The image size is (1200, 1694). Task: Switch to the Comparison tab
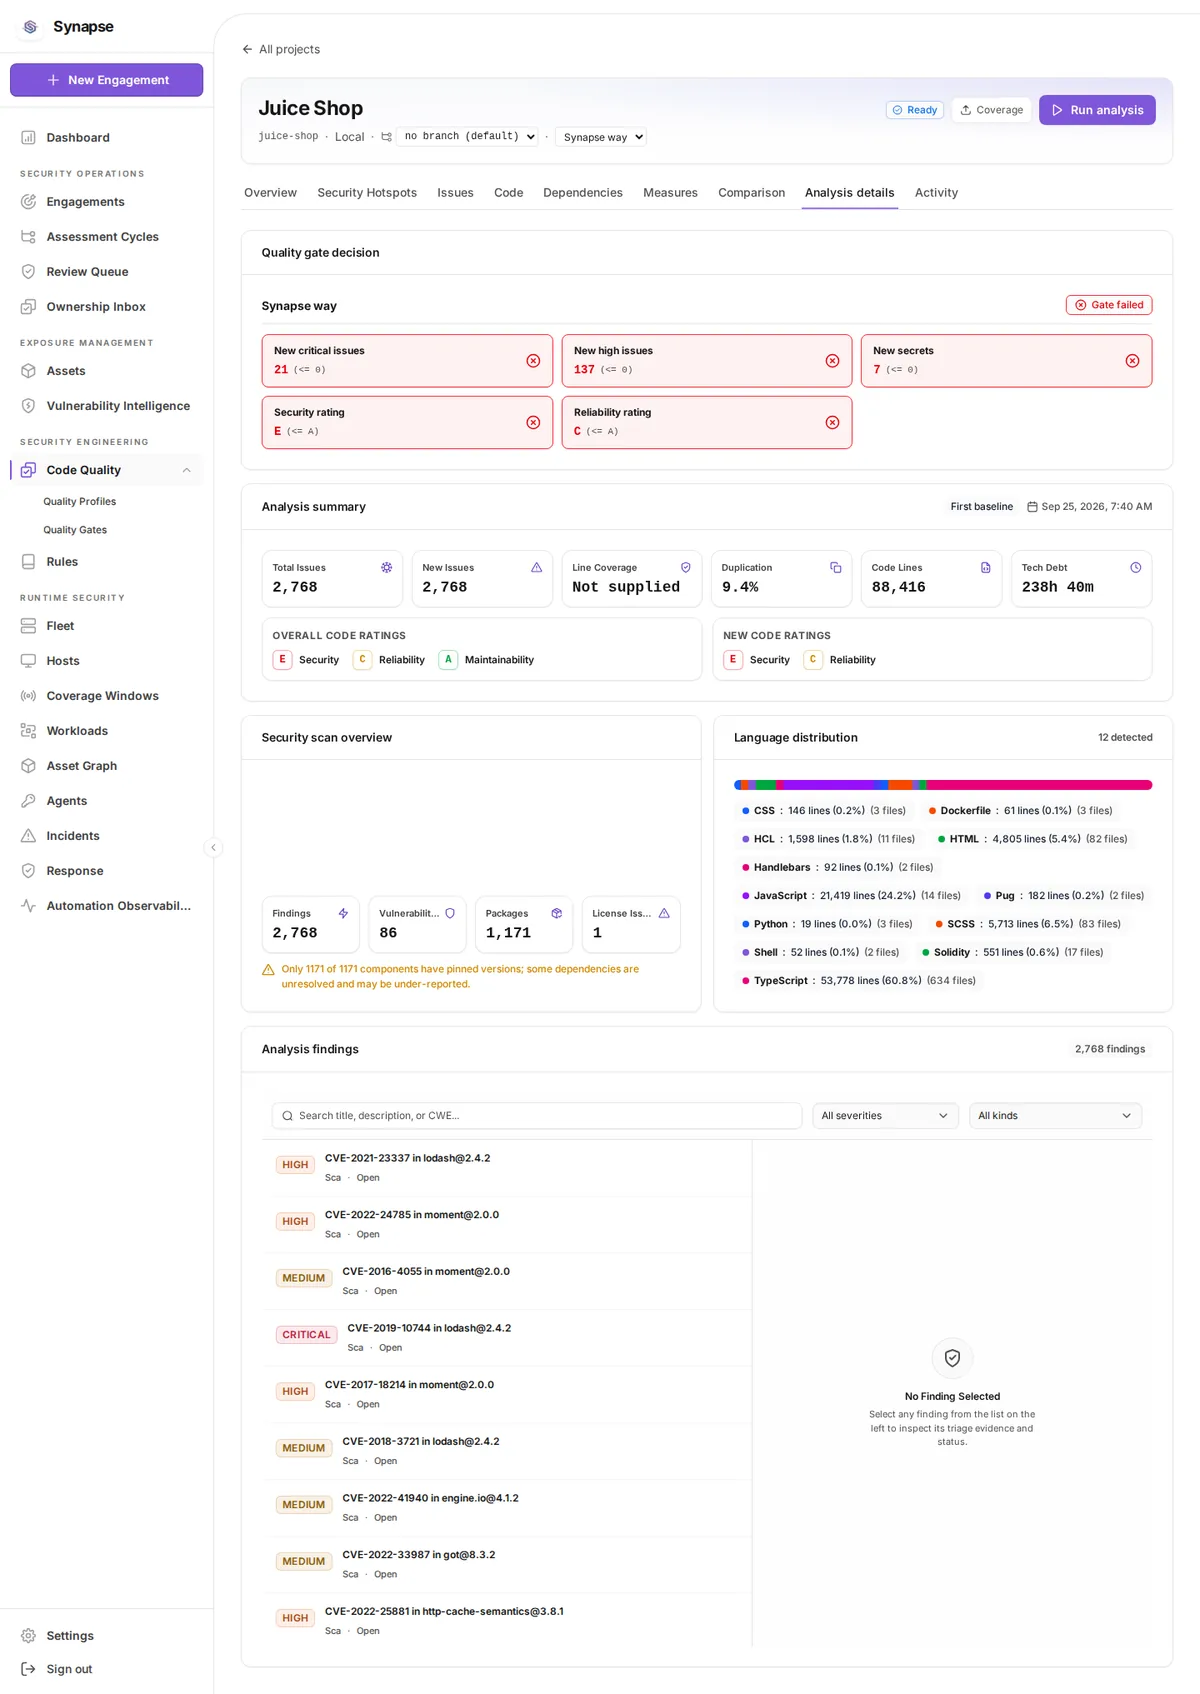coord(751,193)
